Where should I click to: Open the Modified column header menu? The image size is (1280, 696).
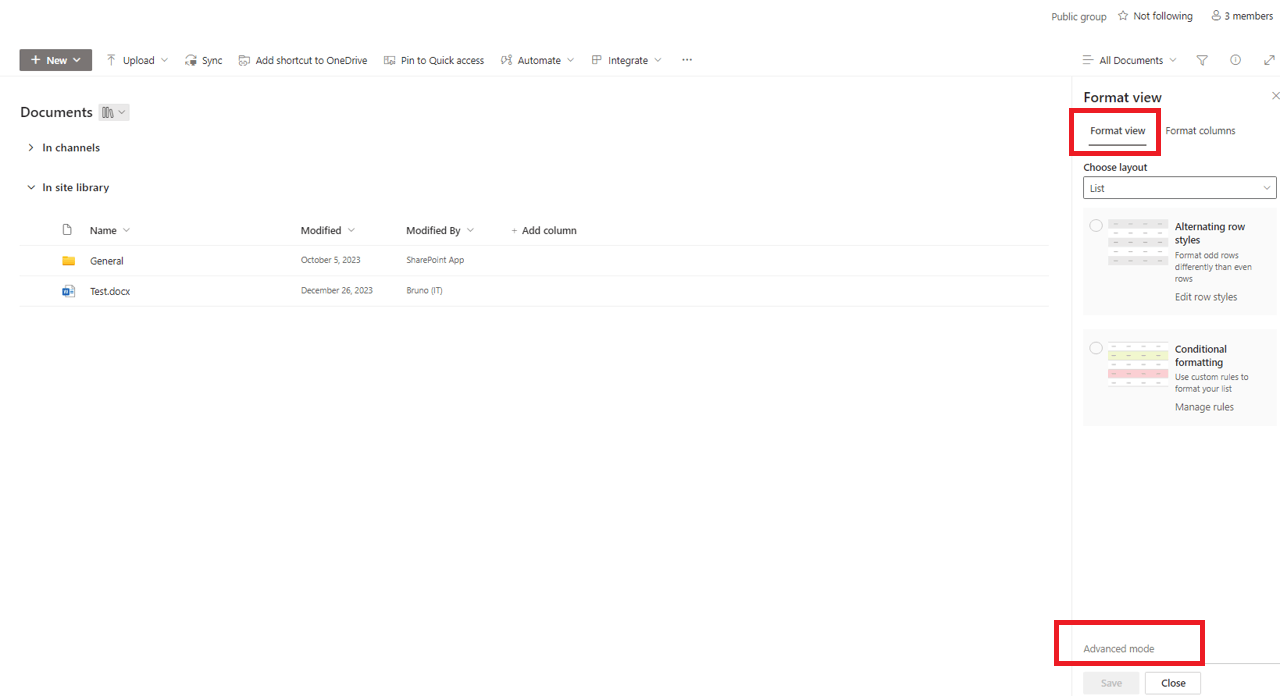click(329, 230)
